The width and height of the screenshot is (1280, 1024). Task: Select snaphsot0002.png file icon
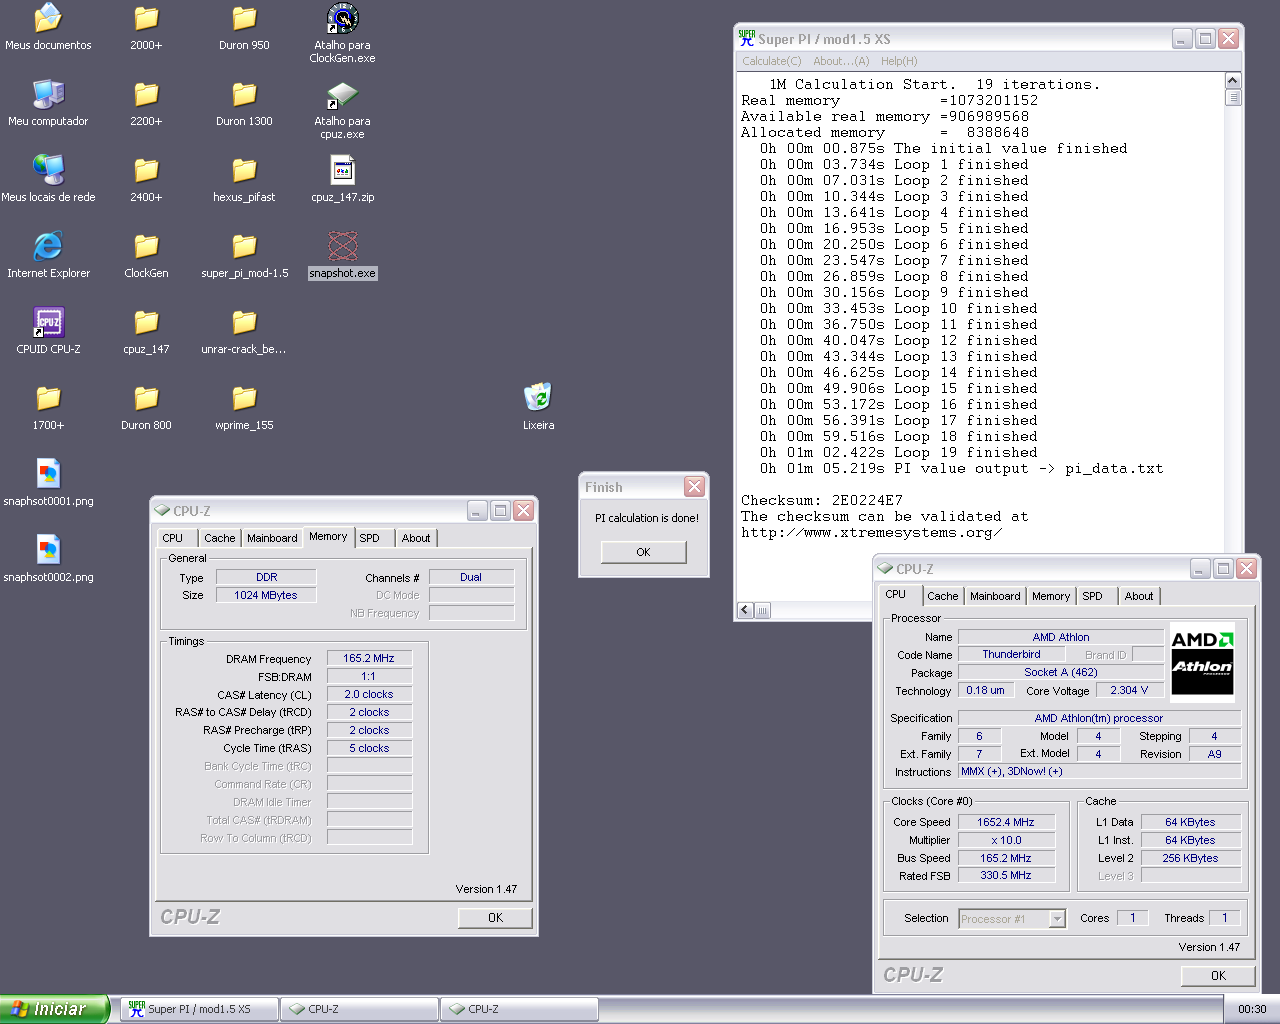point(48,559)
